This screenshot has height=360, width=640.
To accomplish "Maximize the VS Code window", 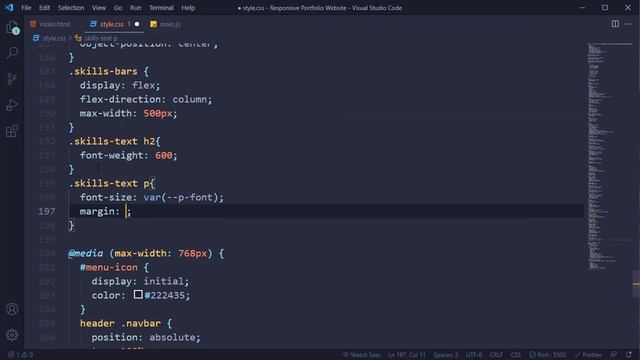I will coord(605,8).
